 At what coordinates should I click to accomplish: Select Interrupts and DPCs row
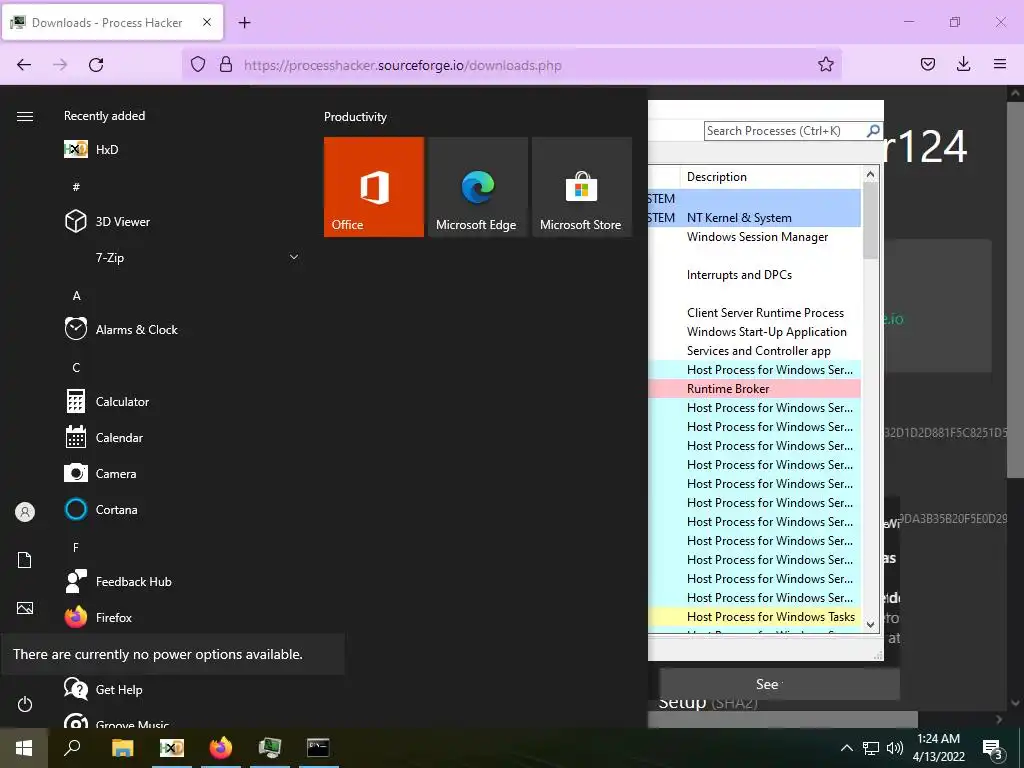click(x=754, y=274)
